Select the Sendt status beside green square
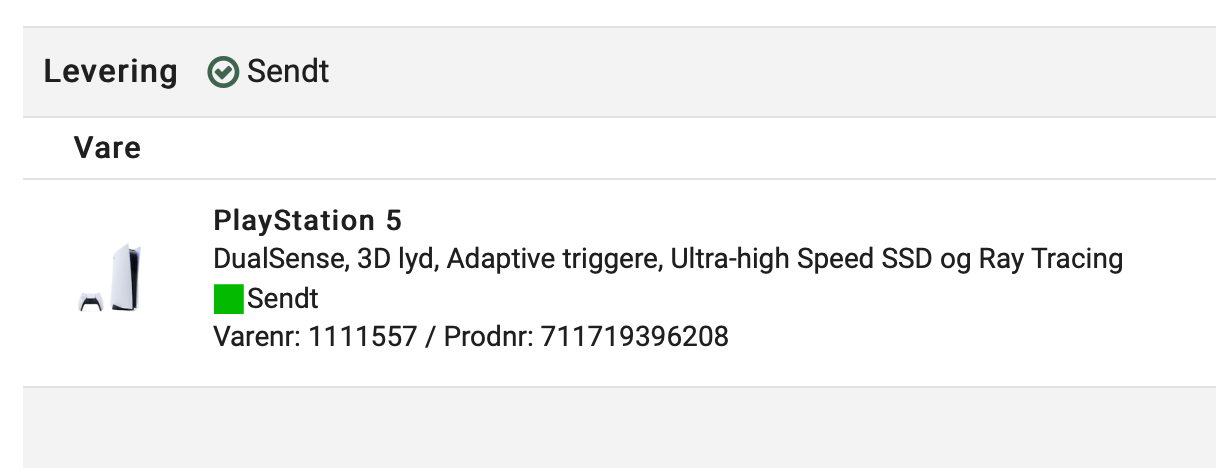The image size is (1216, 468). (283, 298)
